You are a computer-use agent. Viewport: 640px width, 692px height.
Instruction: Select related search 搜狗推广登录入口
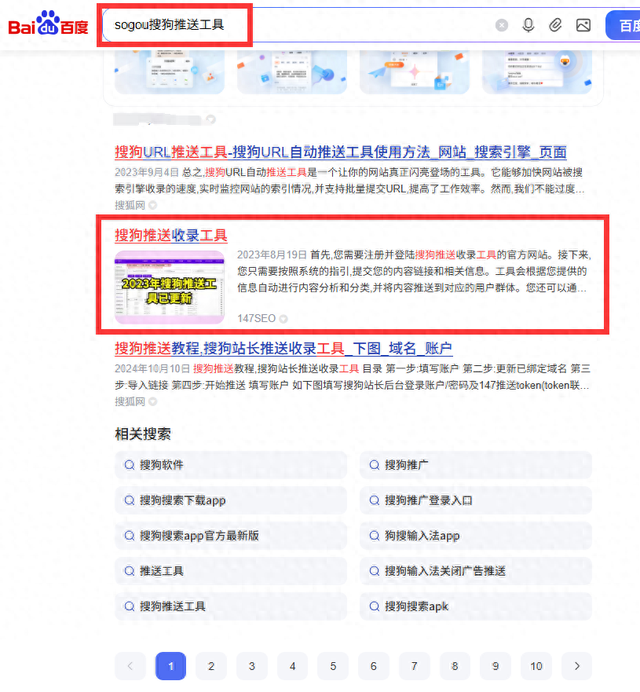tap(476, 500)
